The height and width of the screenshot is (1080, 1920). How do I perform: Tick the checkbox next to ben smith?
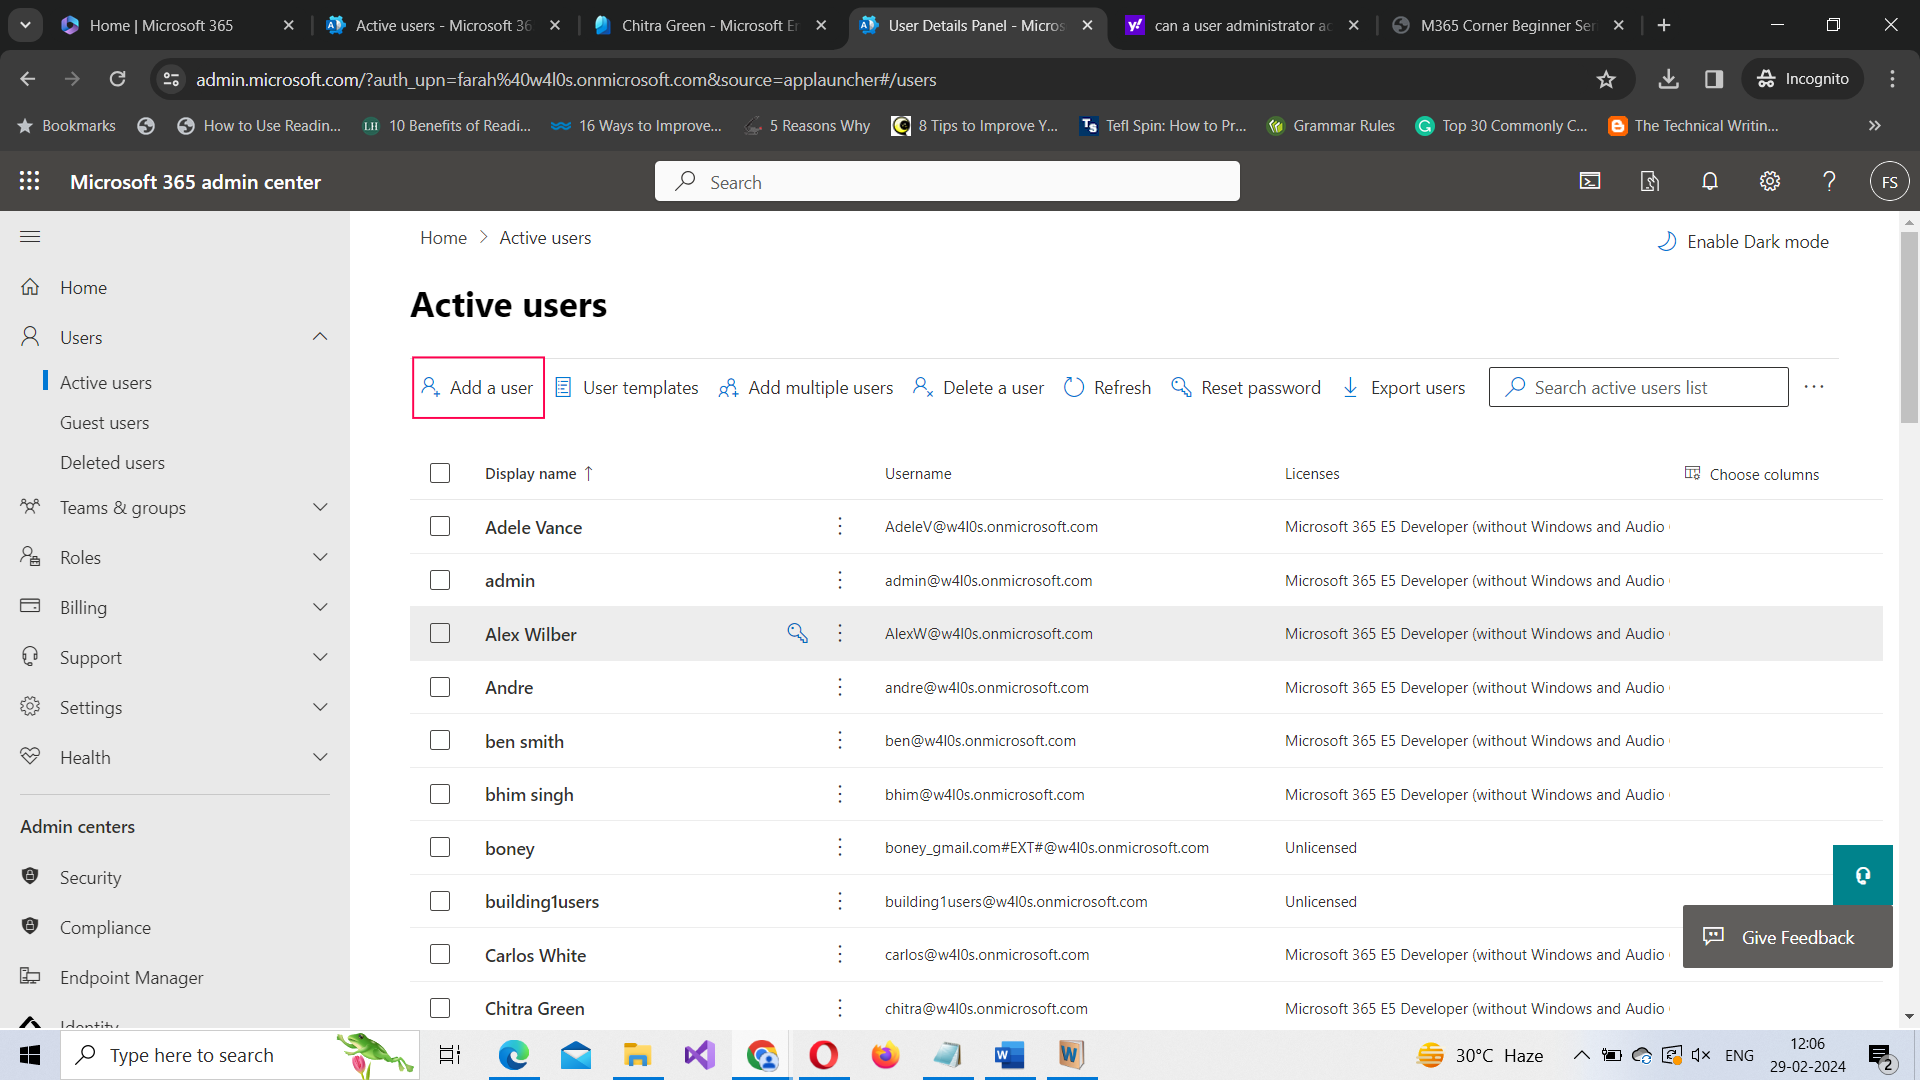click(x=440, y=740)
